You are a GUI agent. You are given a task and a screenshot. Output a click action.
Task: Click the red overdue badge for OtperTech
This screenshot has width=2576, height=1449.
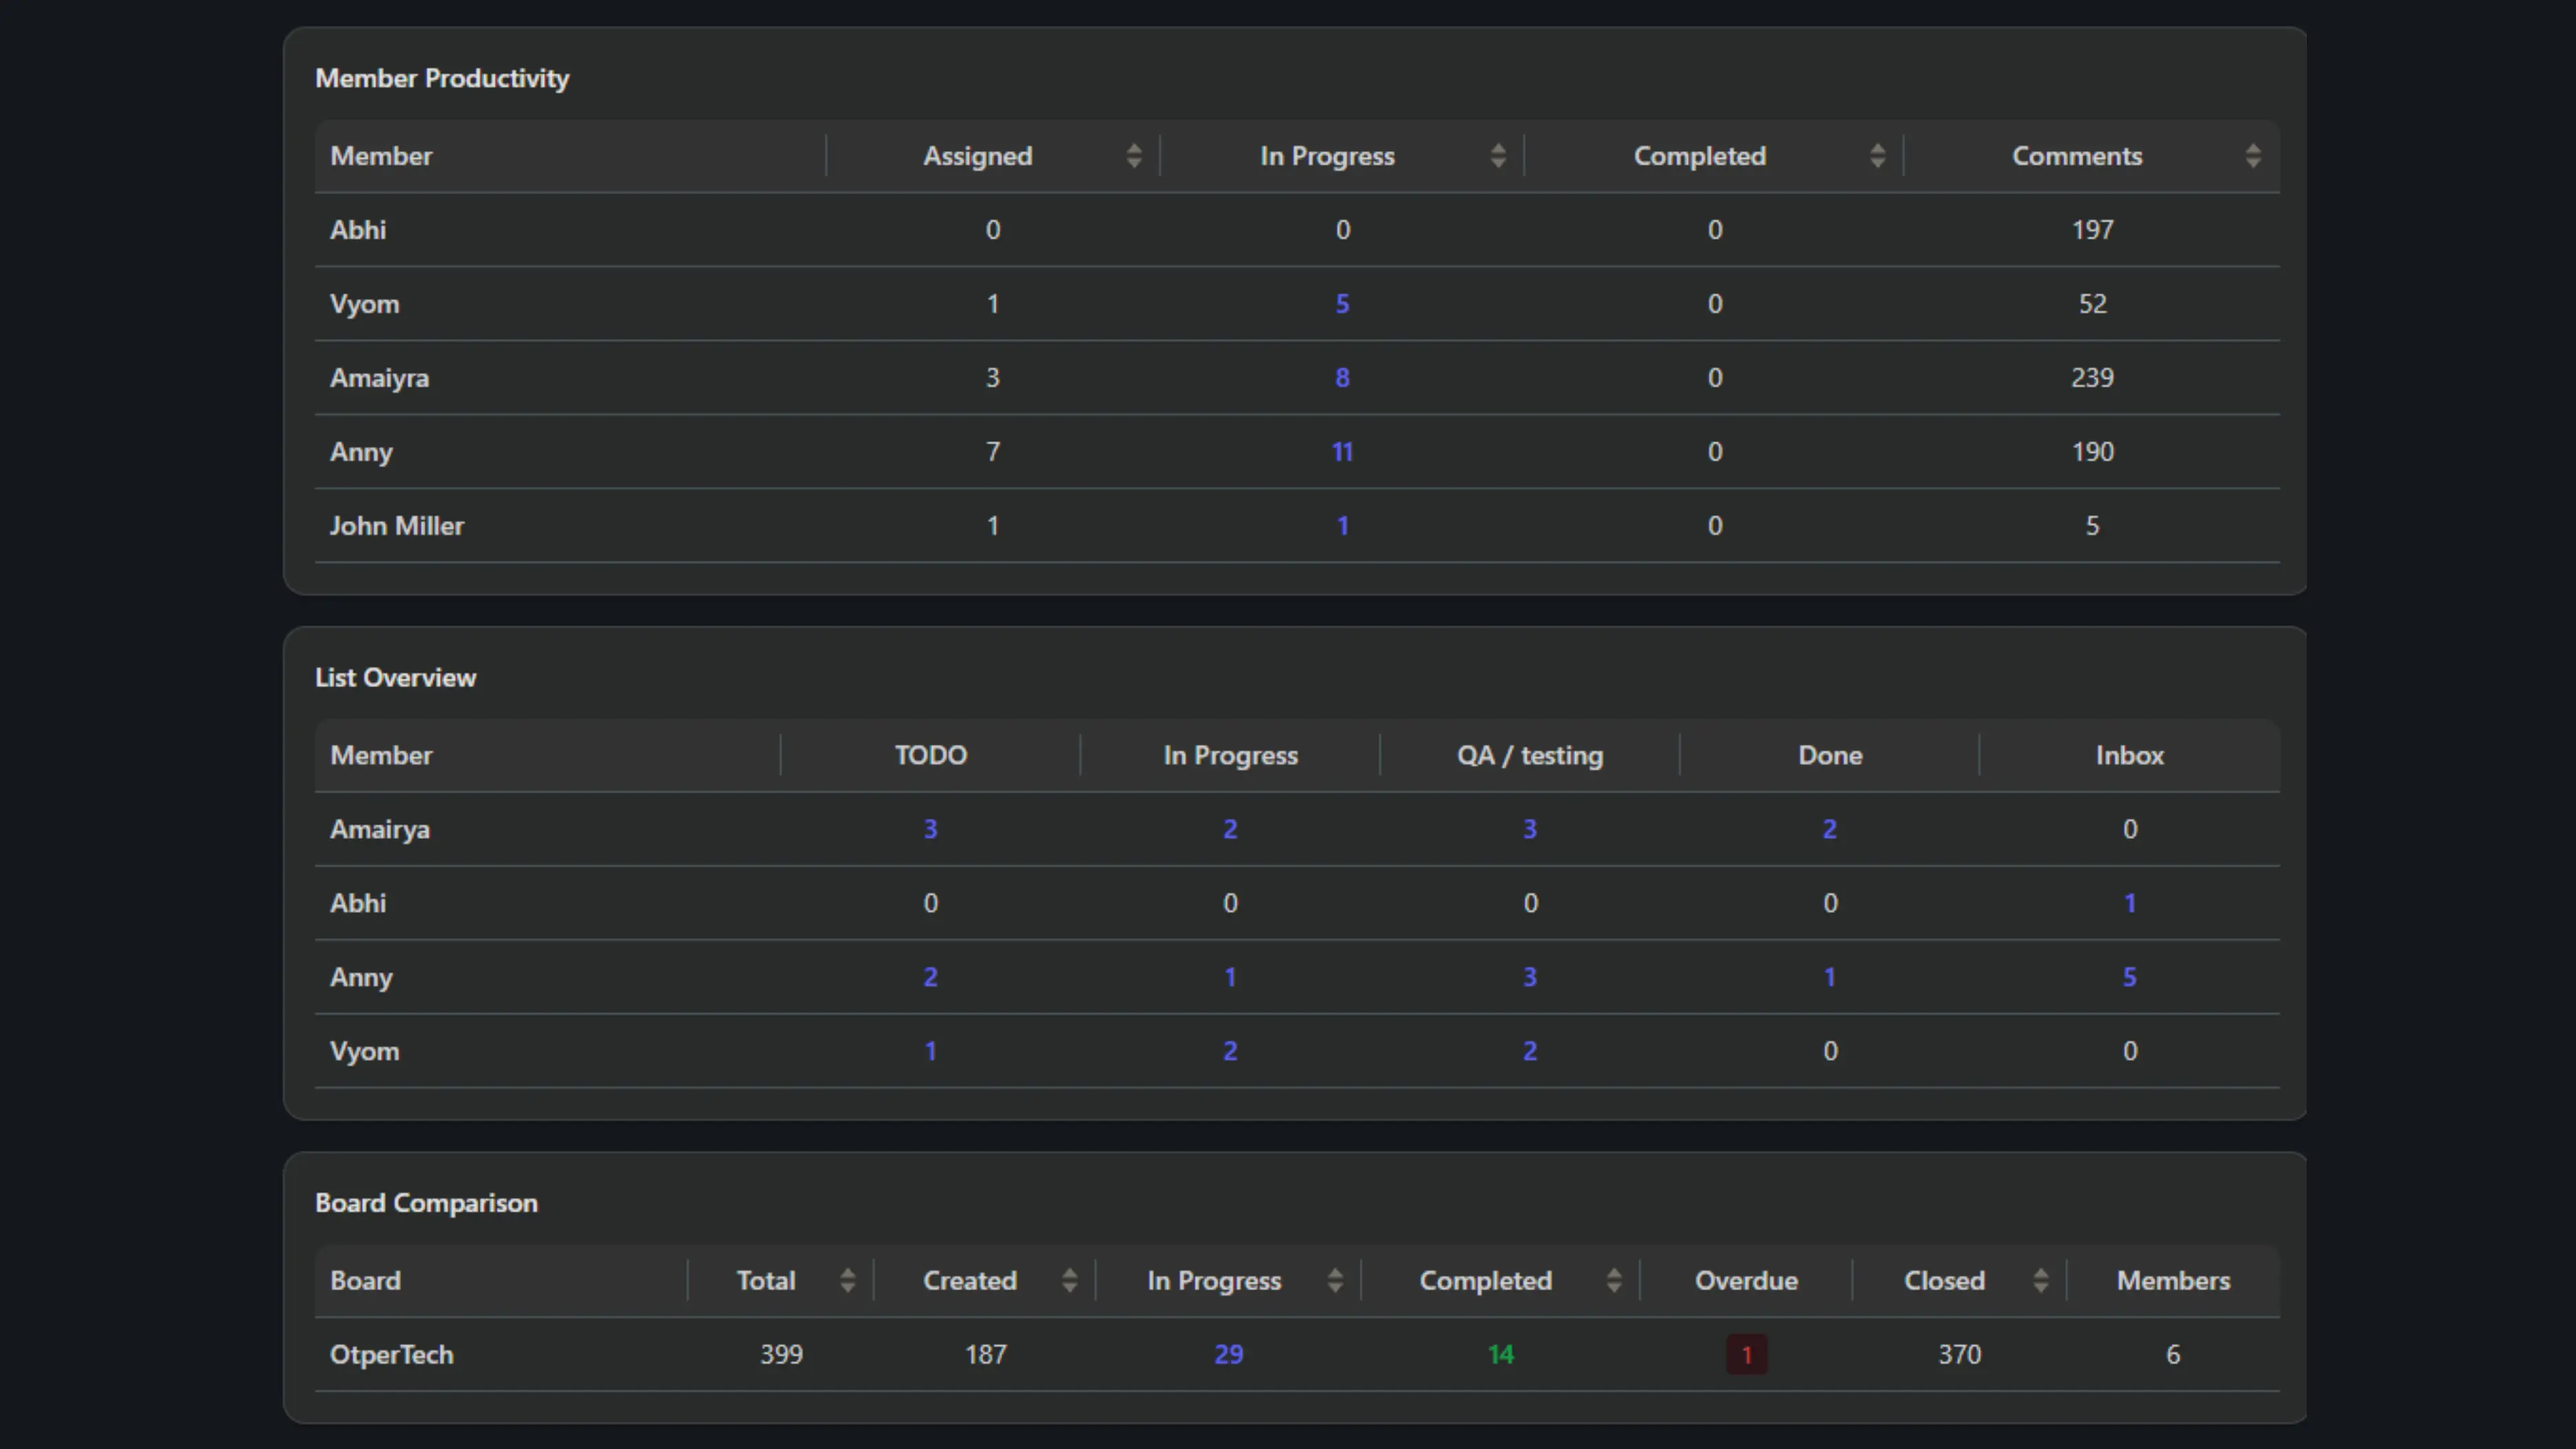click(x=1746, y=1355)
